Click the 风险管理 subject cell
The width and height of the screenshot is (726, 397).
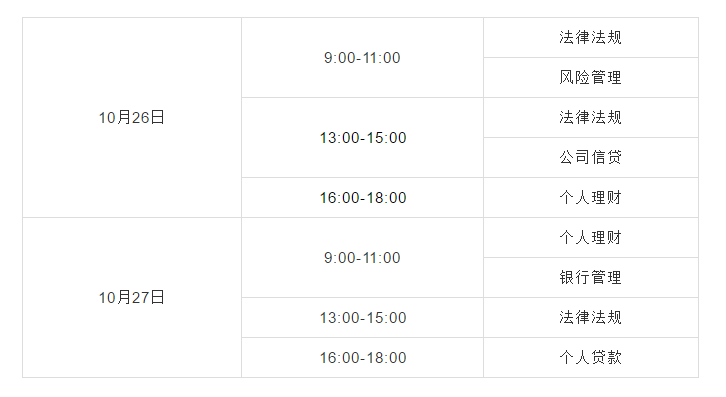pyautogui.click(x=590, y=77)
